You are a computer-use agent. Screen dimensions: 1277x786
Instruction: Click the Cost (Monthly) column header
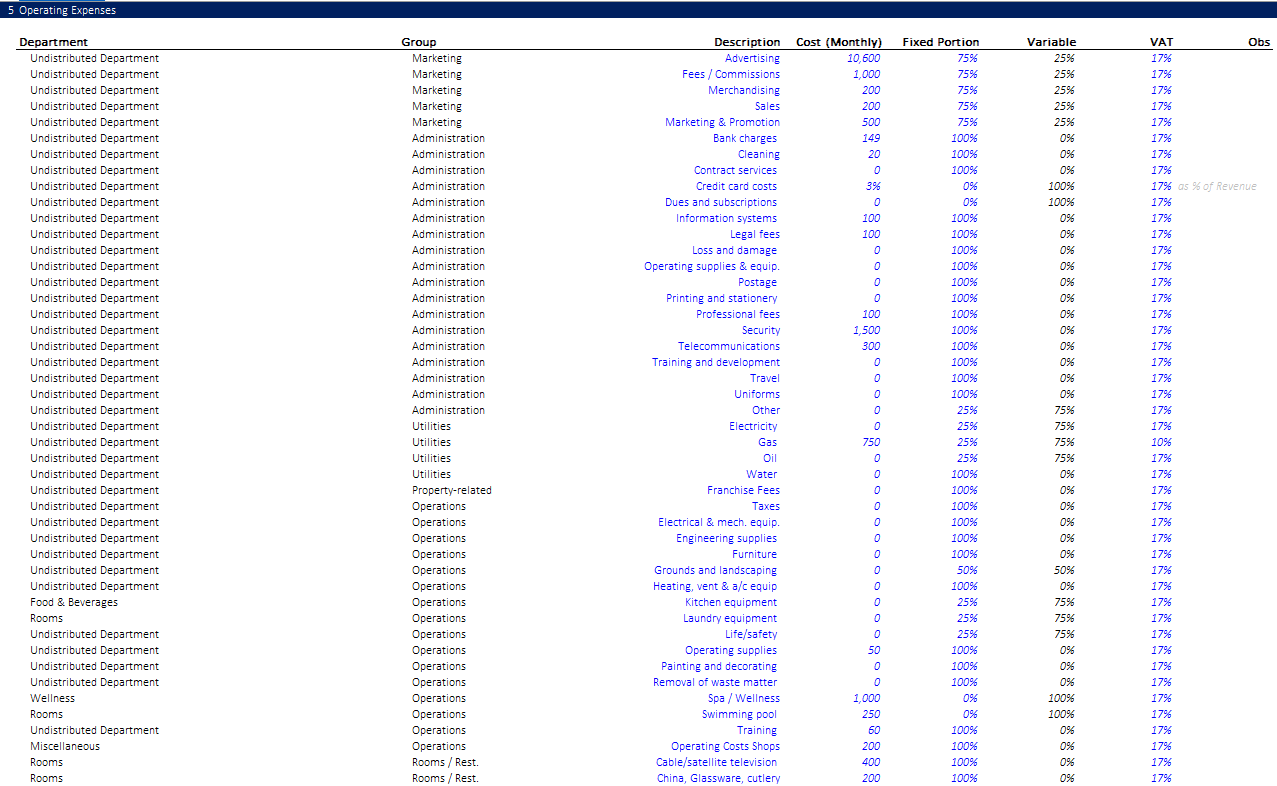[x=838, y=42]
